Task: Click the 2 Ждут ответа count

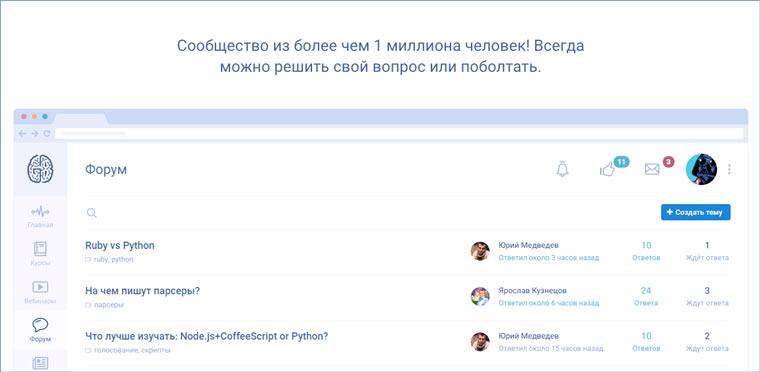Action: pos(707,341)
